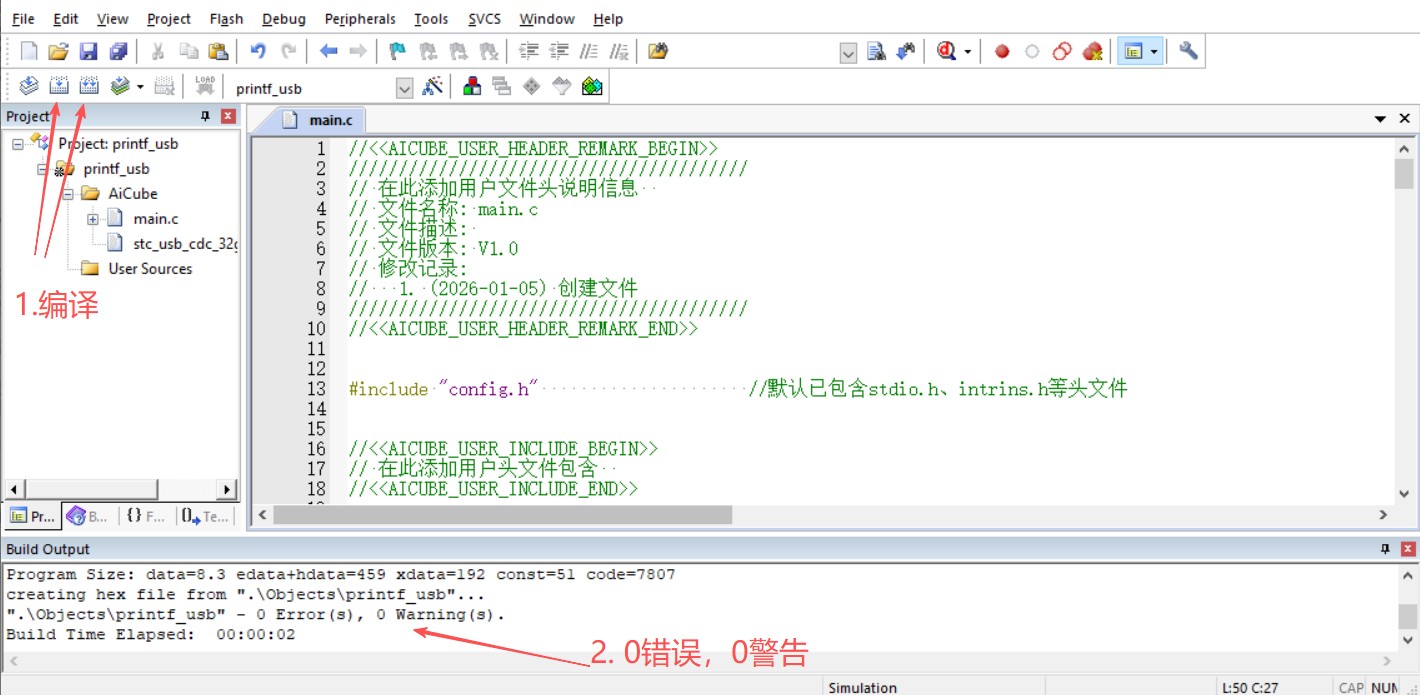The width and height of the screenshot is (1420, 695).
Task: Open Configuration using the wrench icon
Action: pos(1188,51)
